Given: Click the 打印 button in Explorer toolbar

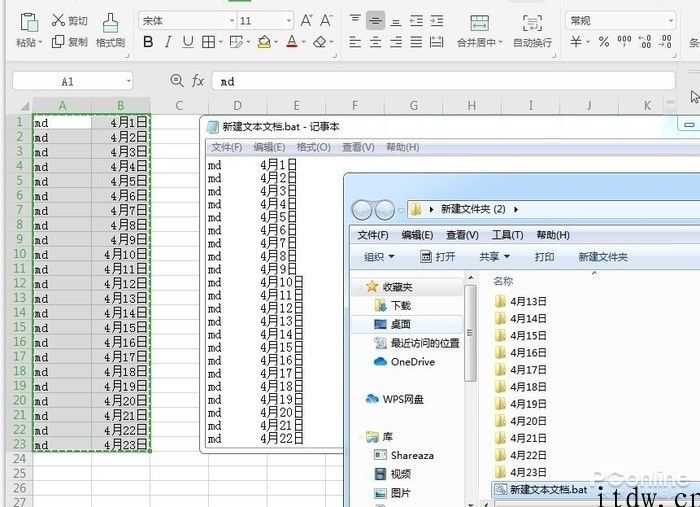Looking at the screenshot, I should coord(544,257).
